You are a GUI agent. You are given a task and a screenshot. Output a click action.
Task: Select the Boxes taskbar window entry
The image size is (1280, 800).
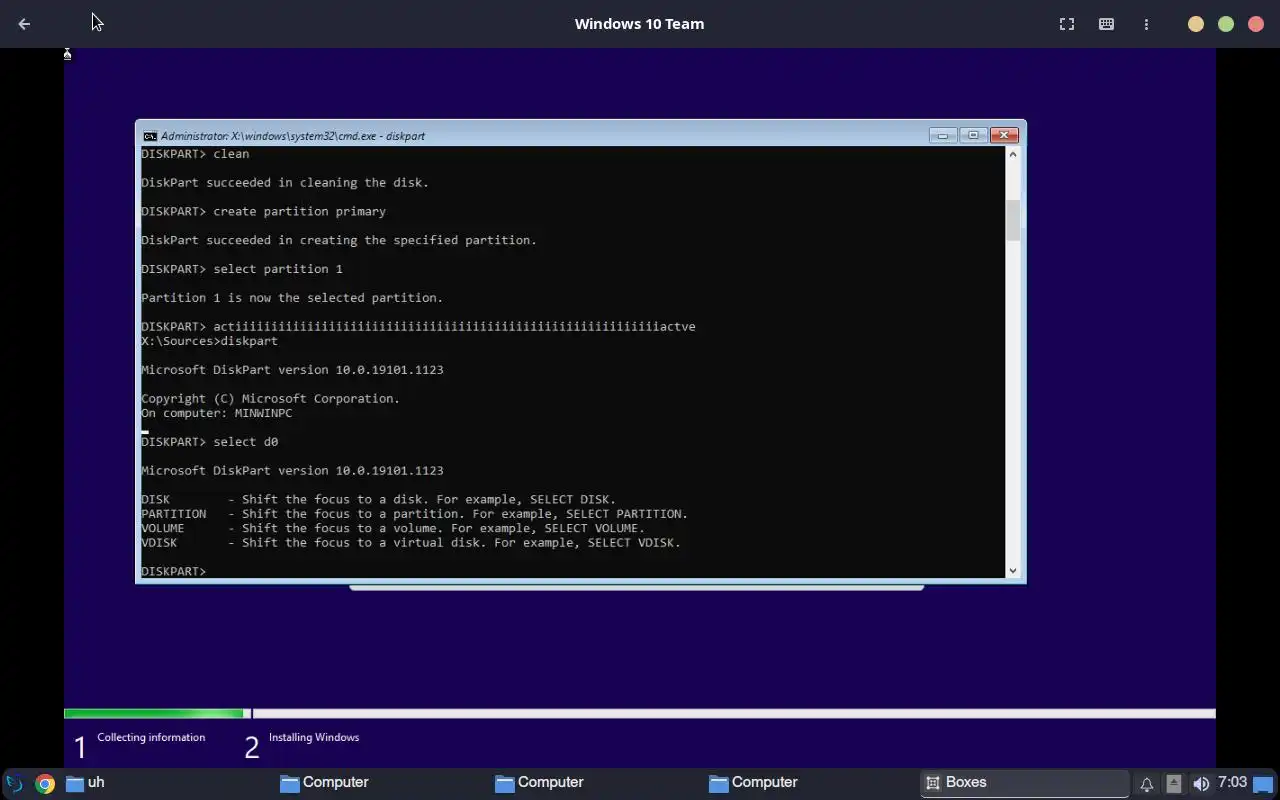click(1025, 783)
